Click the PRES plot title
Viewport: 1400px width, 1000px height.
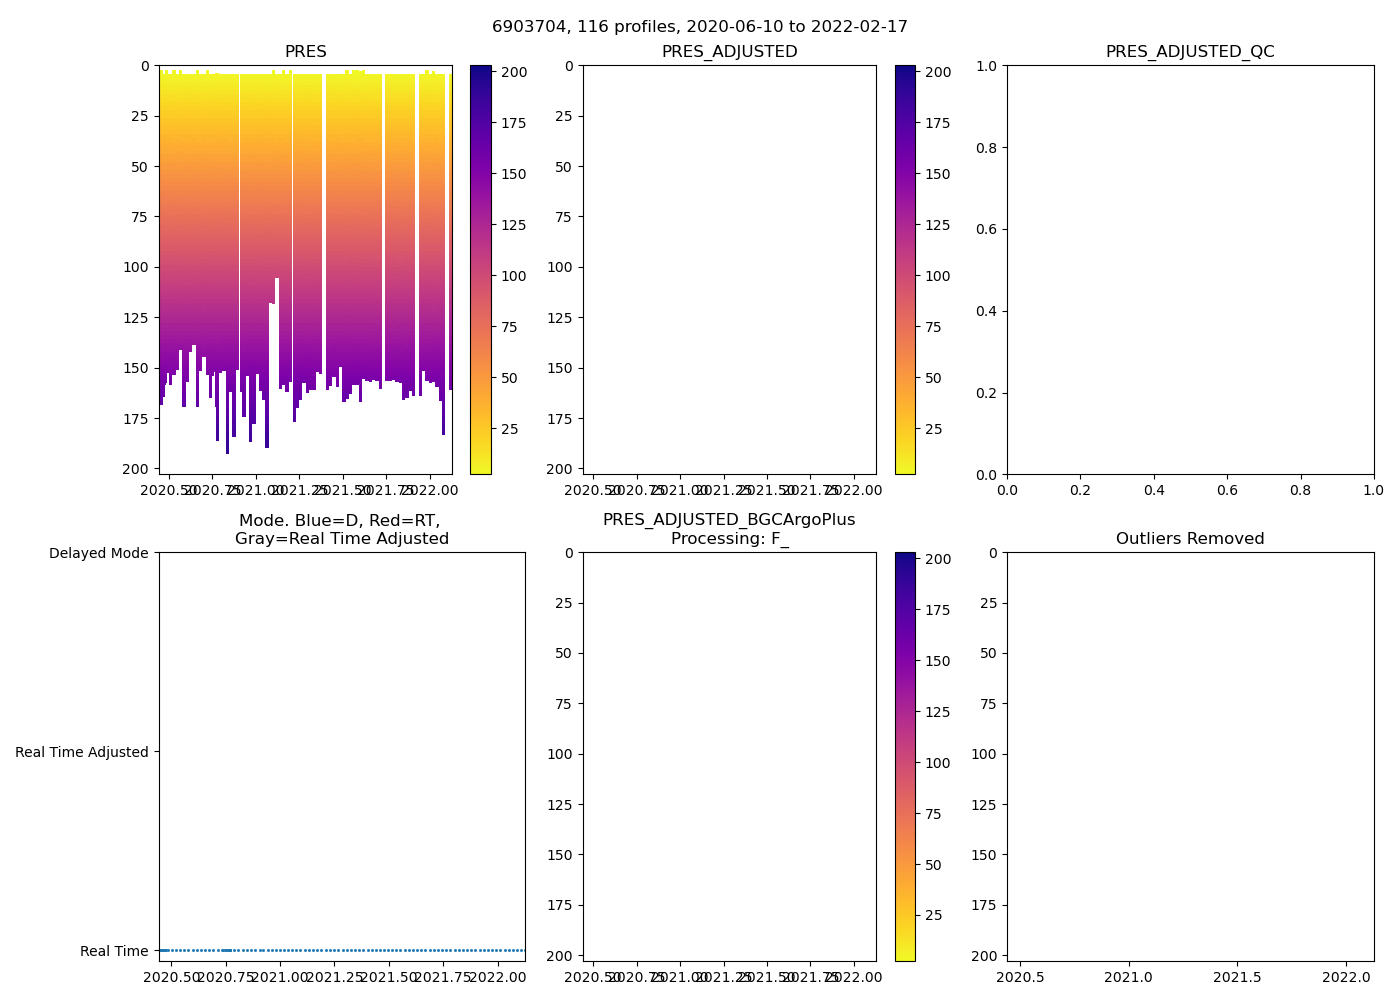pos(305,52)
